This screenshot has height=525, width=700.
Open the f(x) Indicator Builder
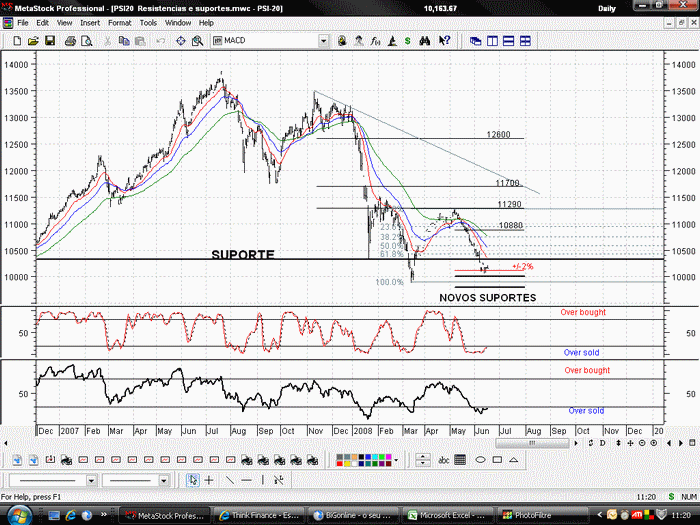(375, 41)
